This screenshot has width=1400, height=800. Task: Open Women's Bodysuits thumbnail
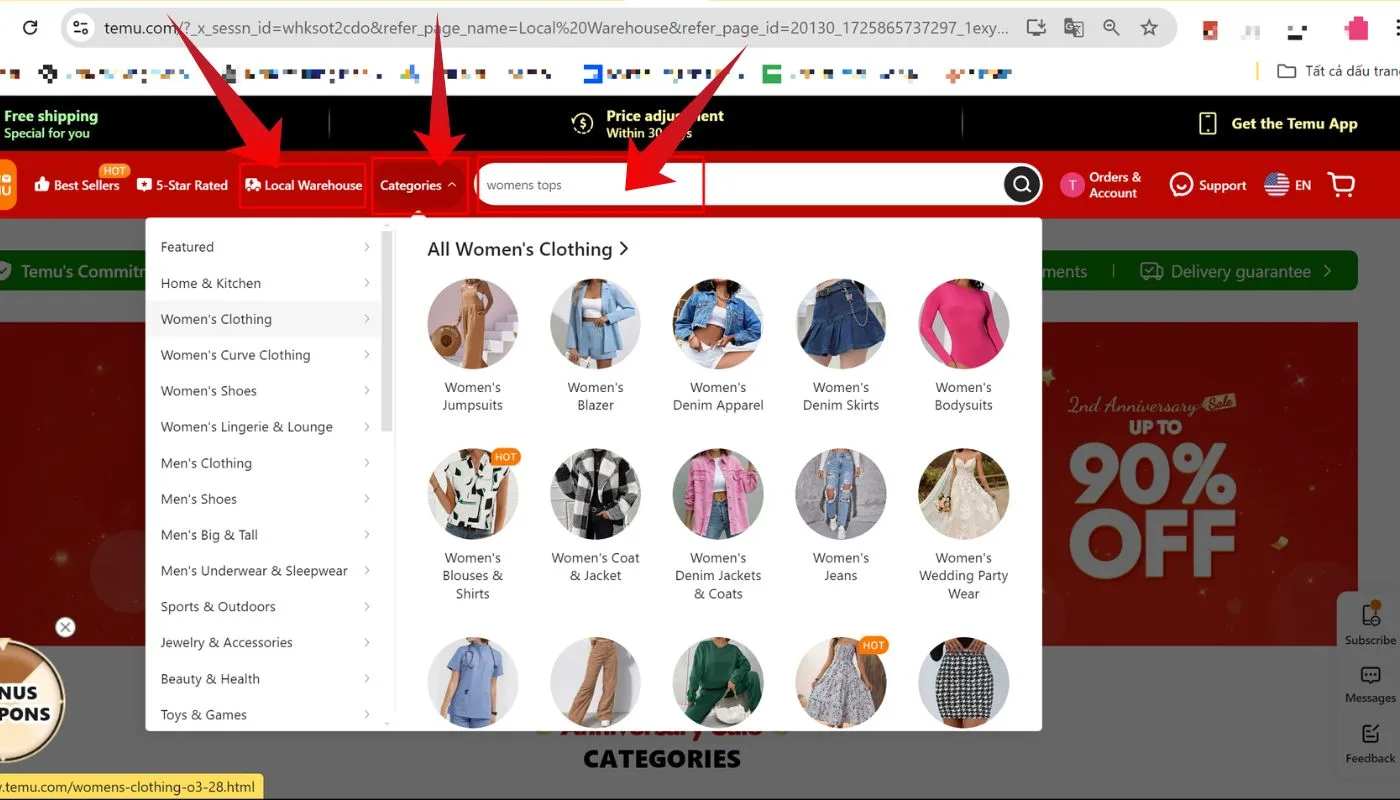point(964,324)
